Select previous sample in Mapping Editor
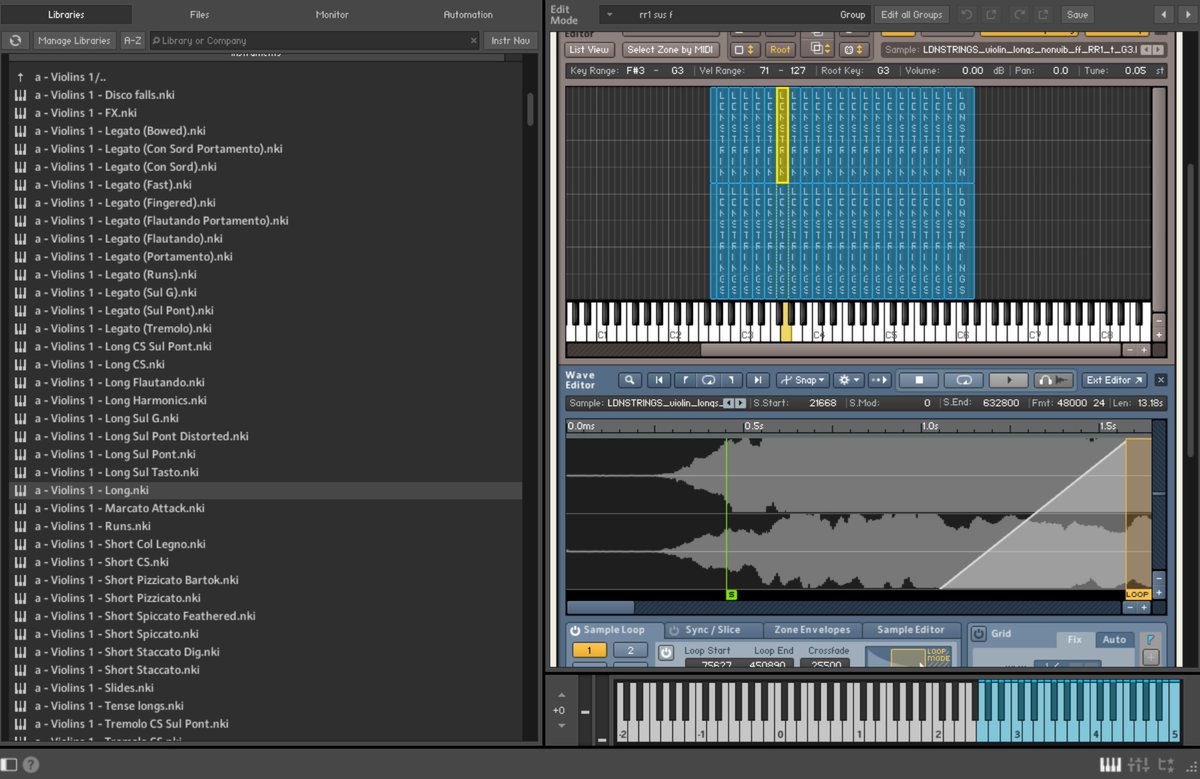 (1147, 50)
